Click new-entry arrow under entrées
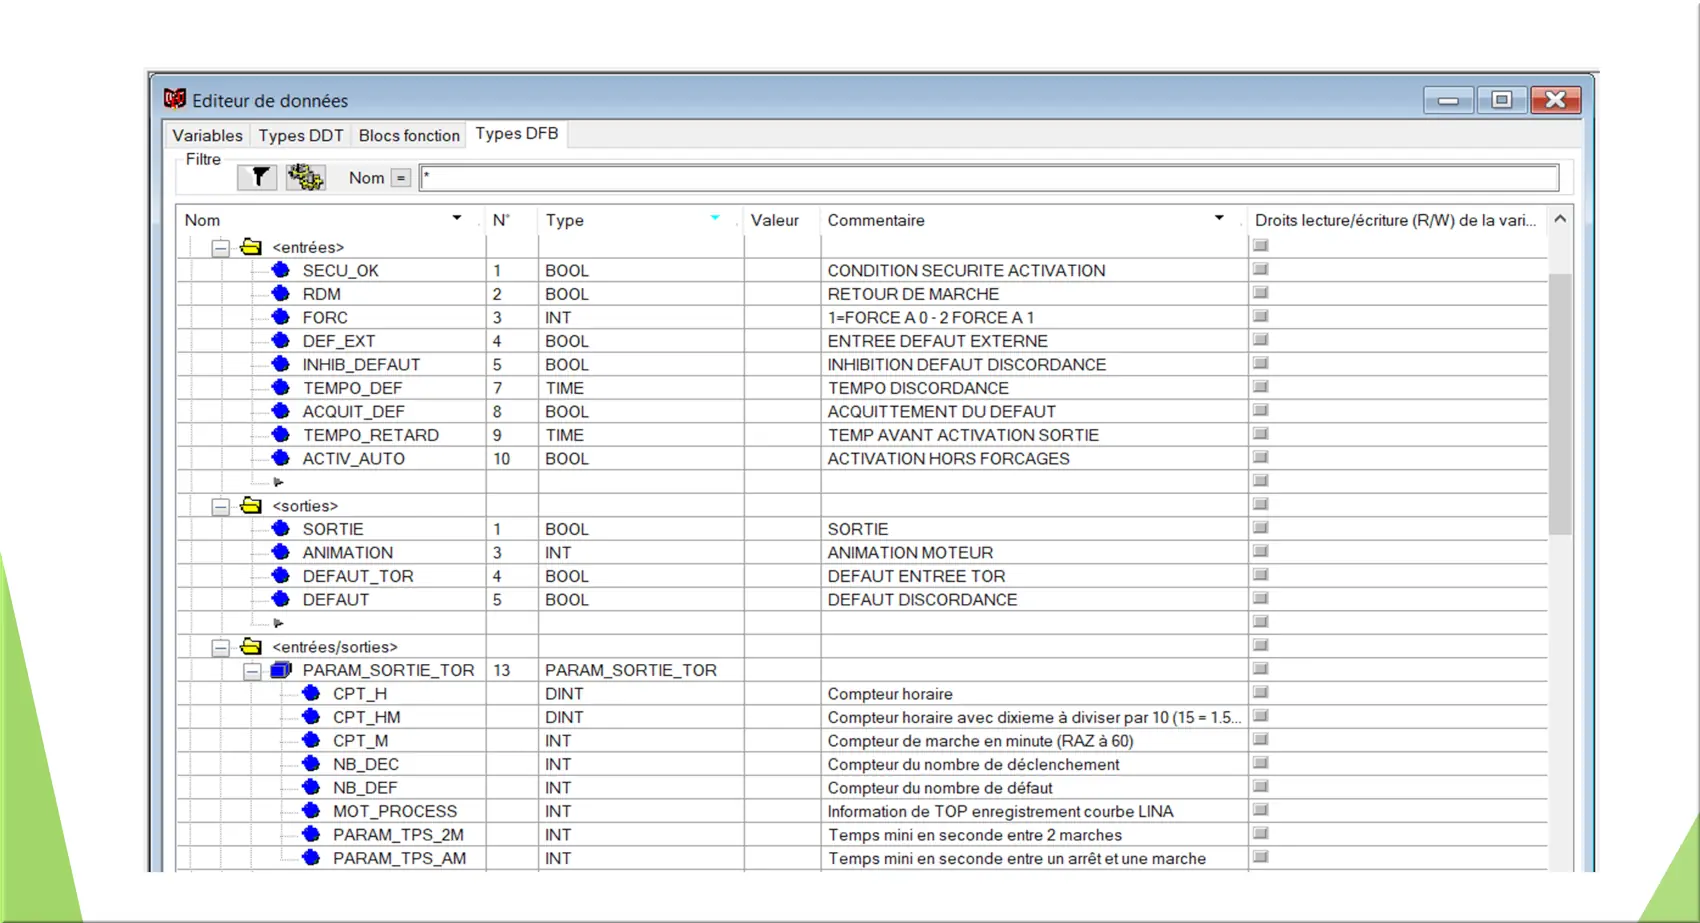Viewport: 1700px width, 923px height. (x=278, y=482)
